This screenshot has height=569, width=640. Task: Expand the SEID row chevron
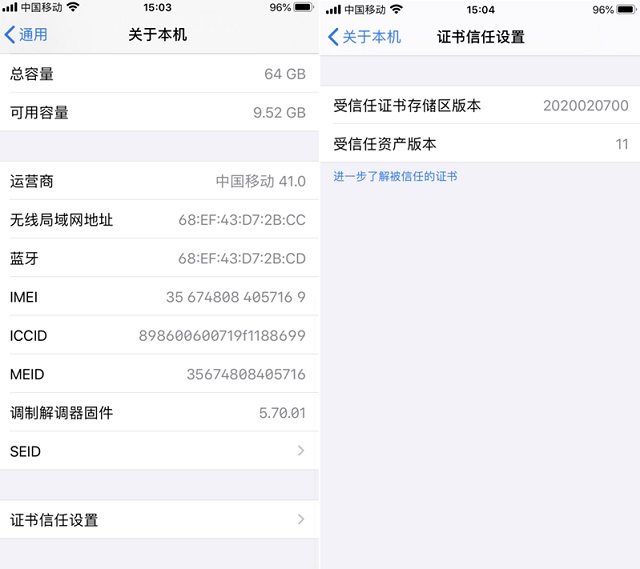301,451
